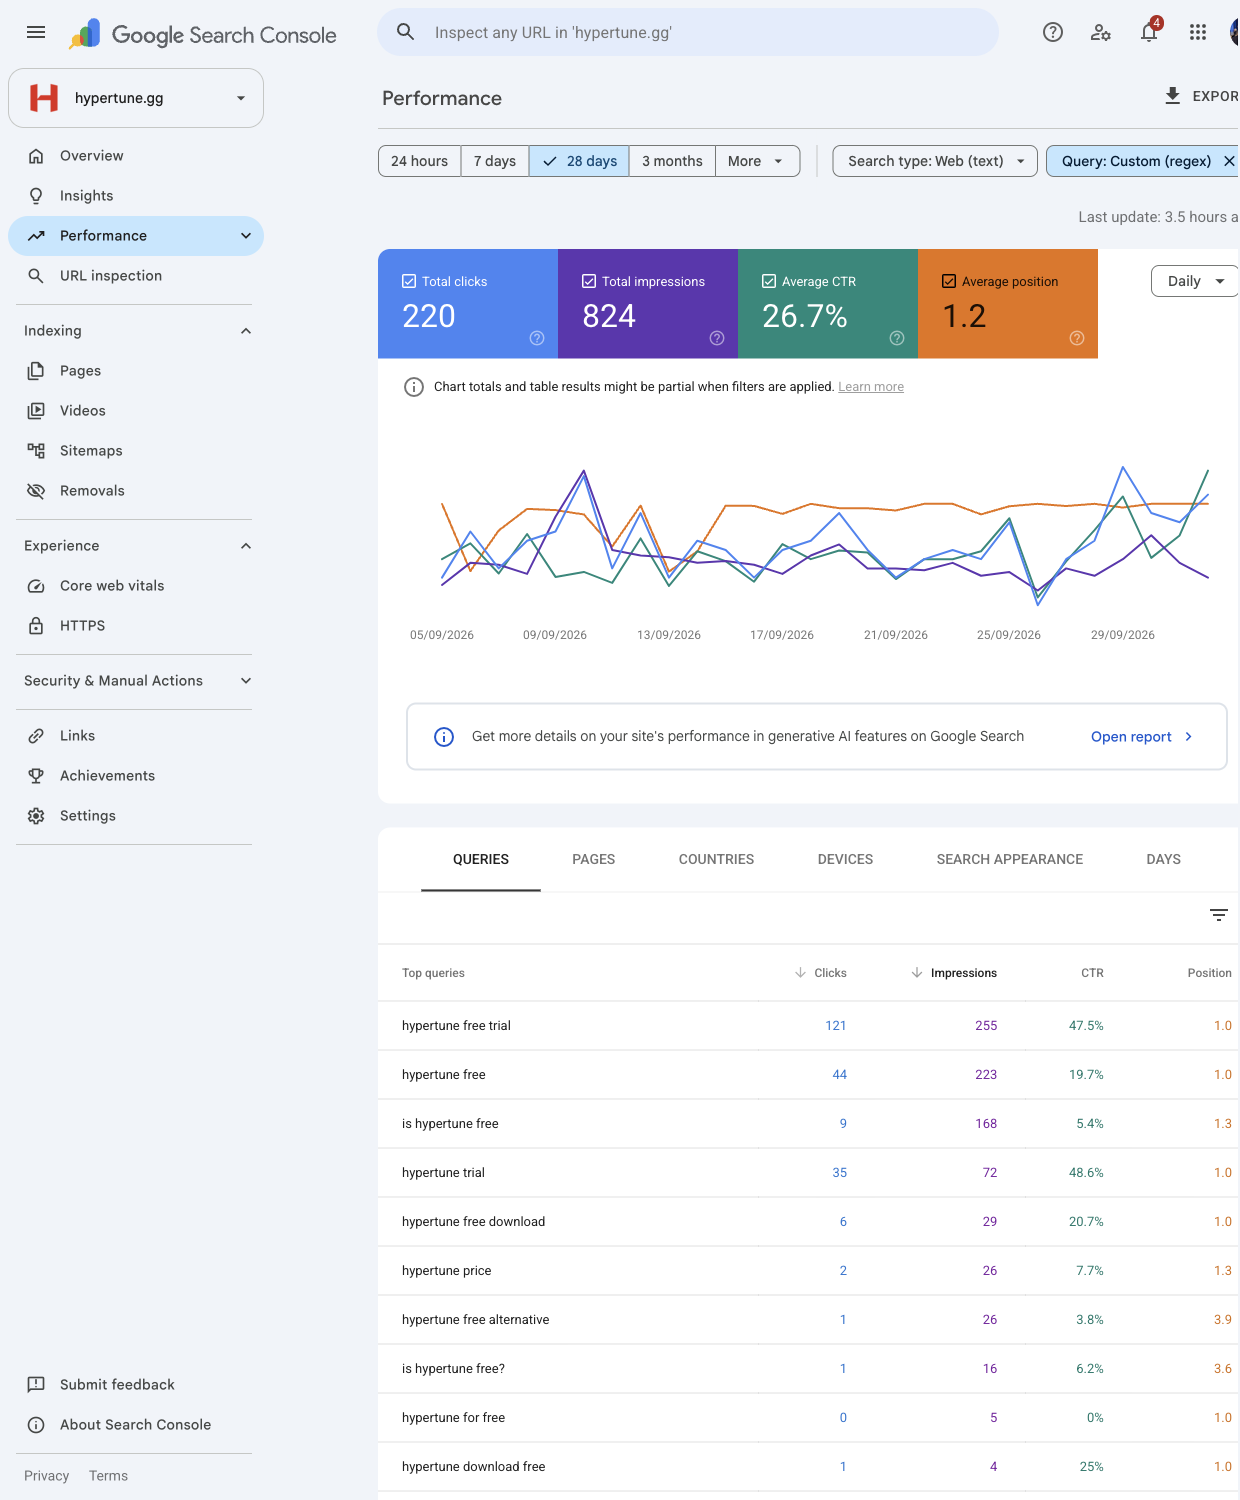Open the hamburger main menu

(36, 32)
